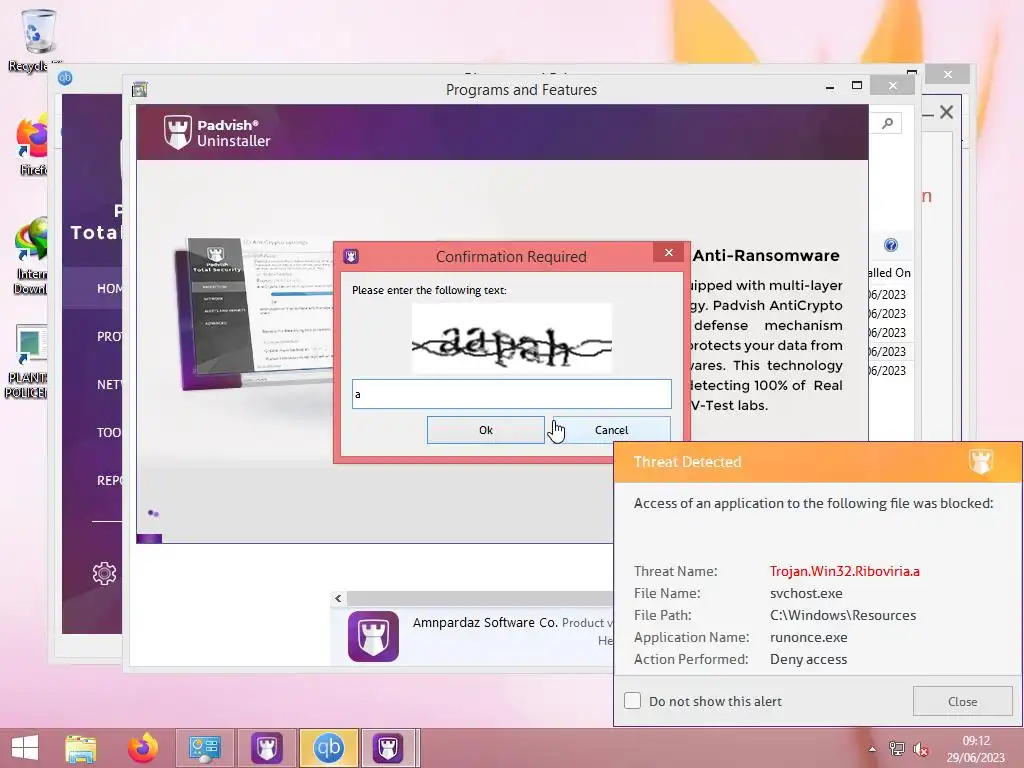Open Control Panel taskbar item
This screenshot has width=1024, height=768.
coord(204,748)
